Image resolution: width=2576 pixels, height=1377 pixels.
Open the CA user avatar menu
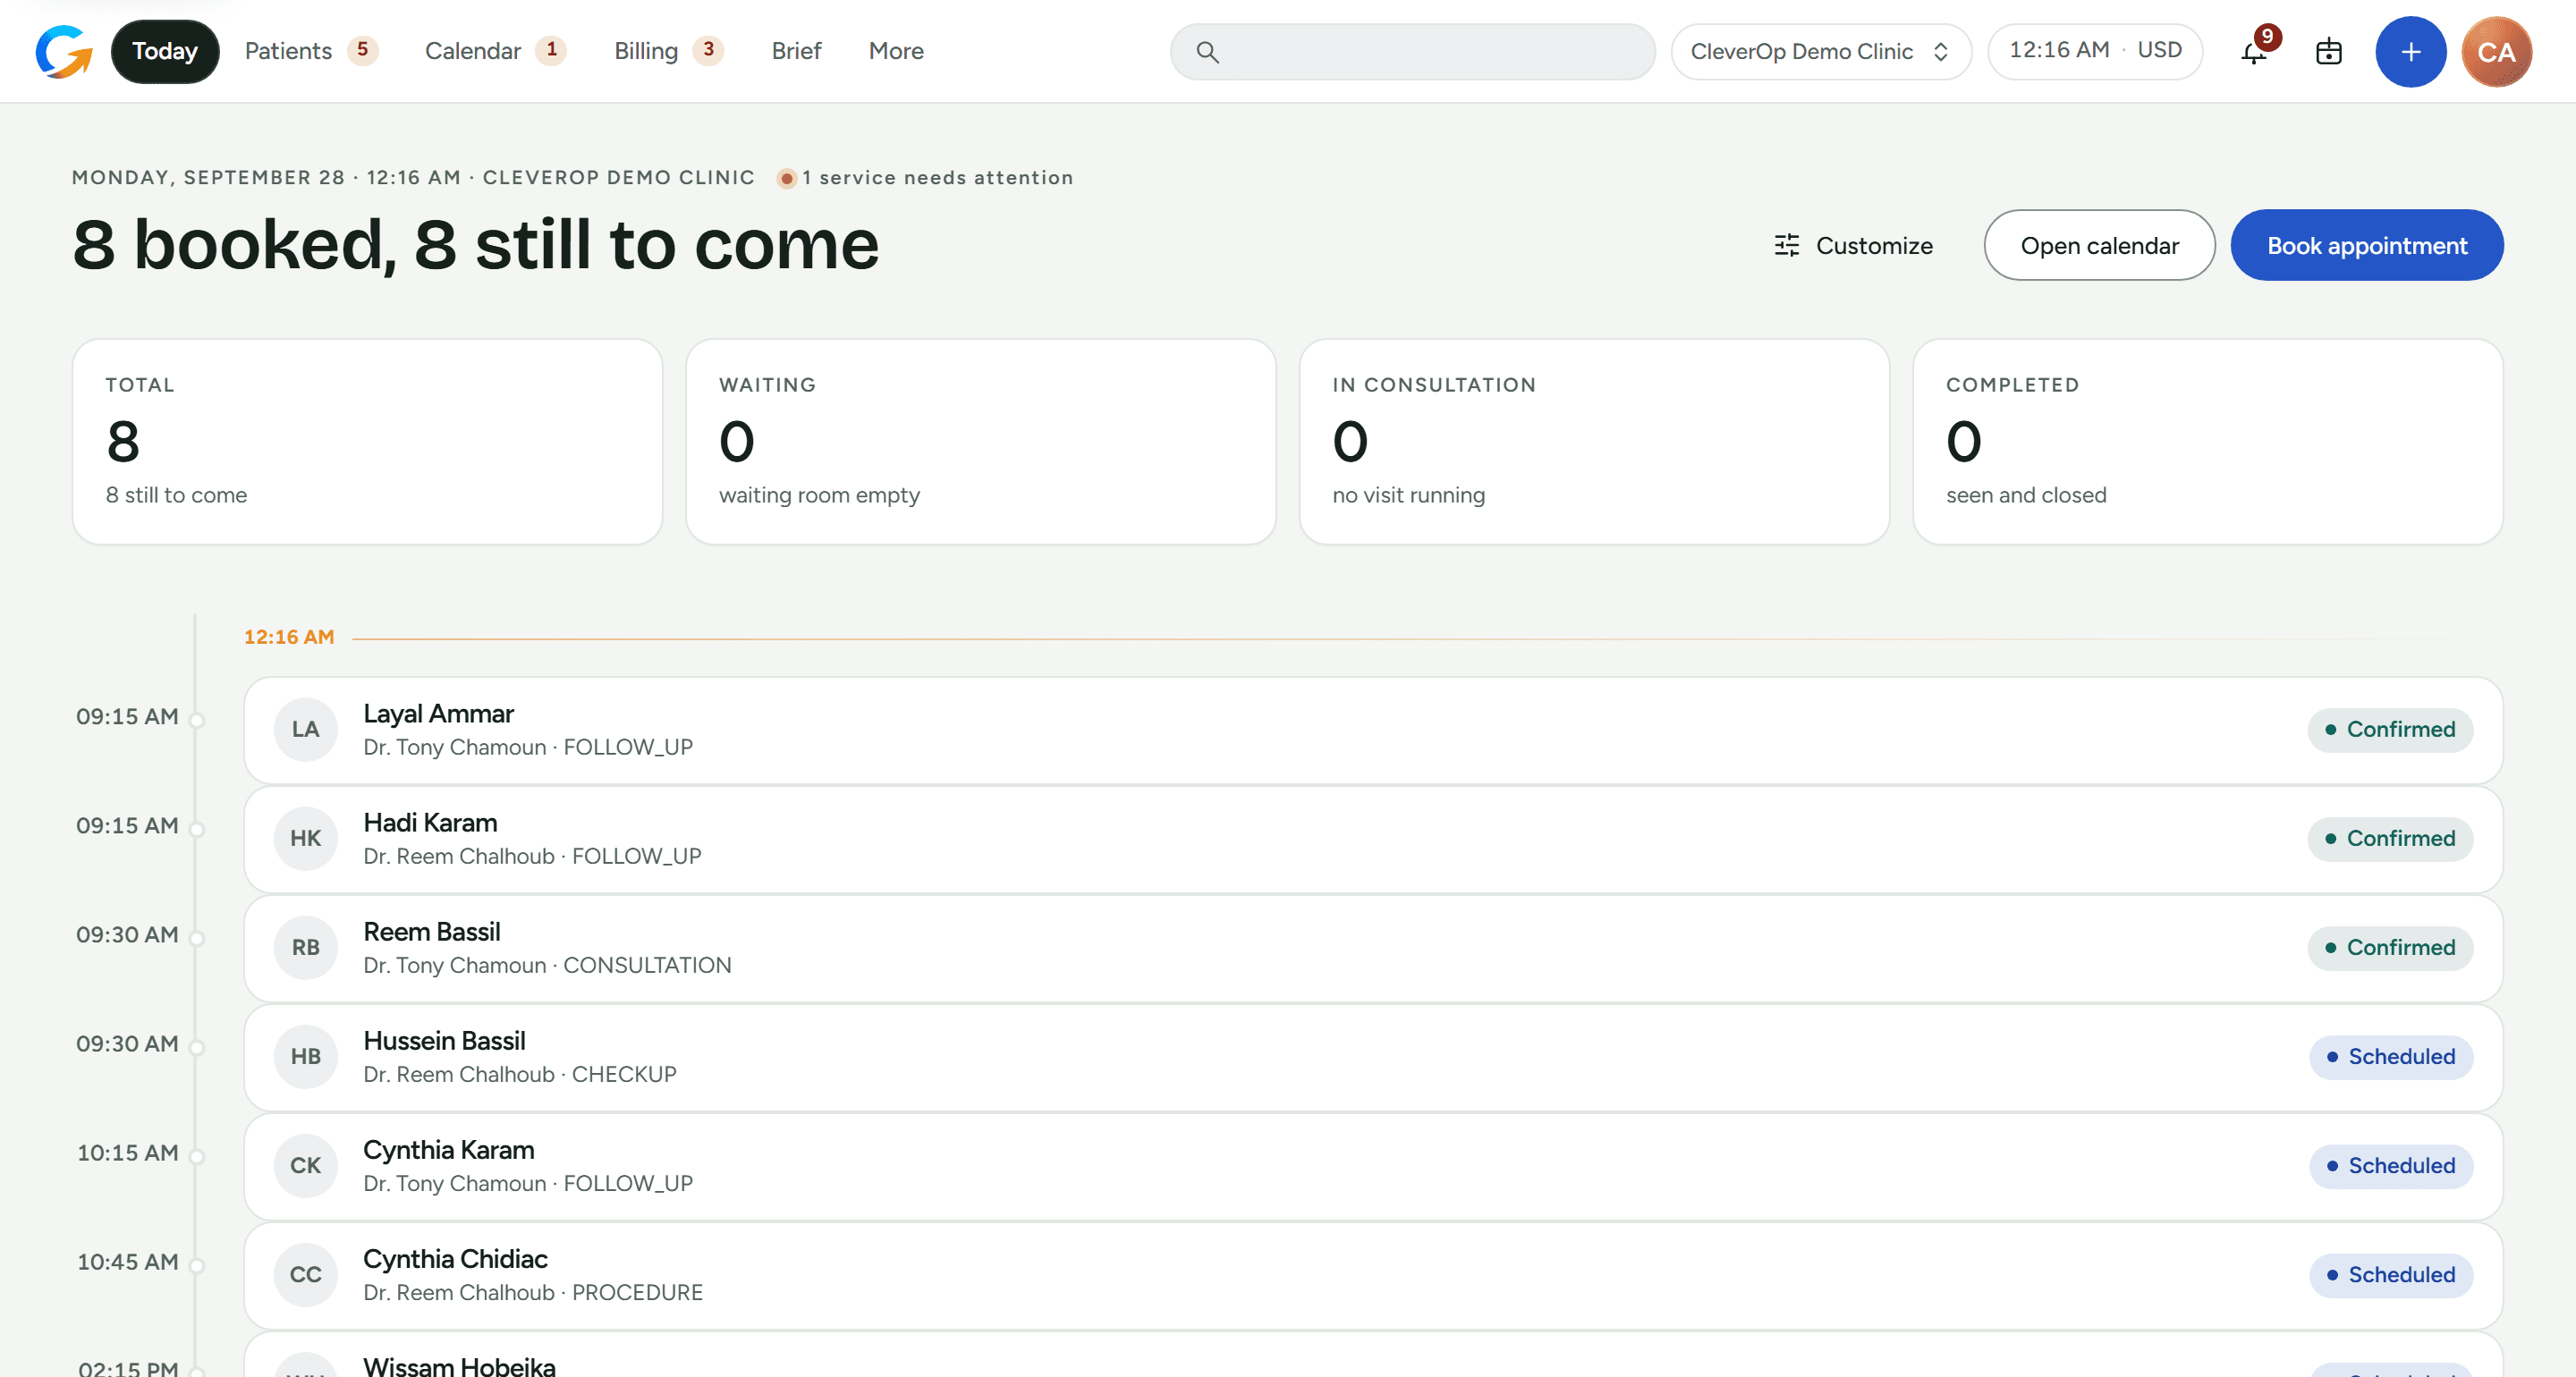(x=2496, y=51)
